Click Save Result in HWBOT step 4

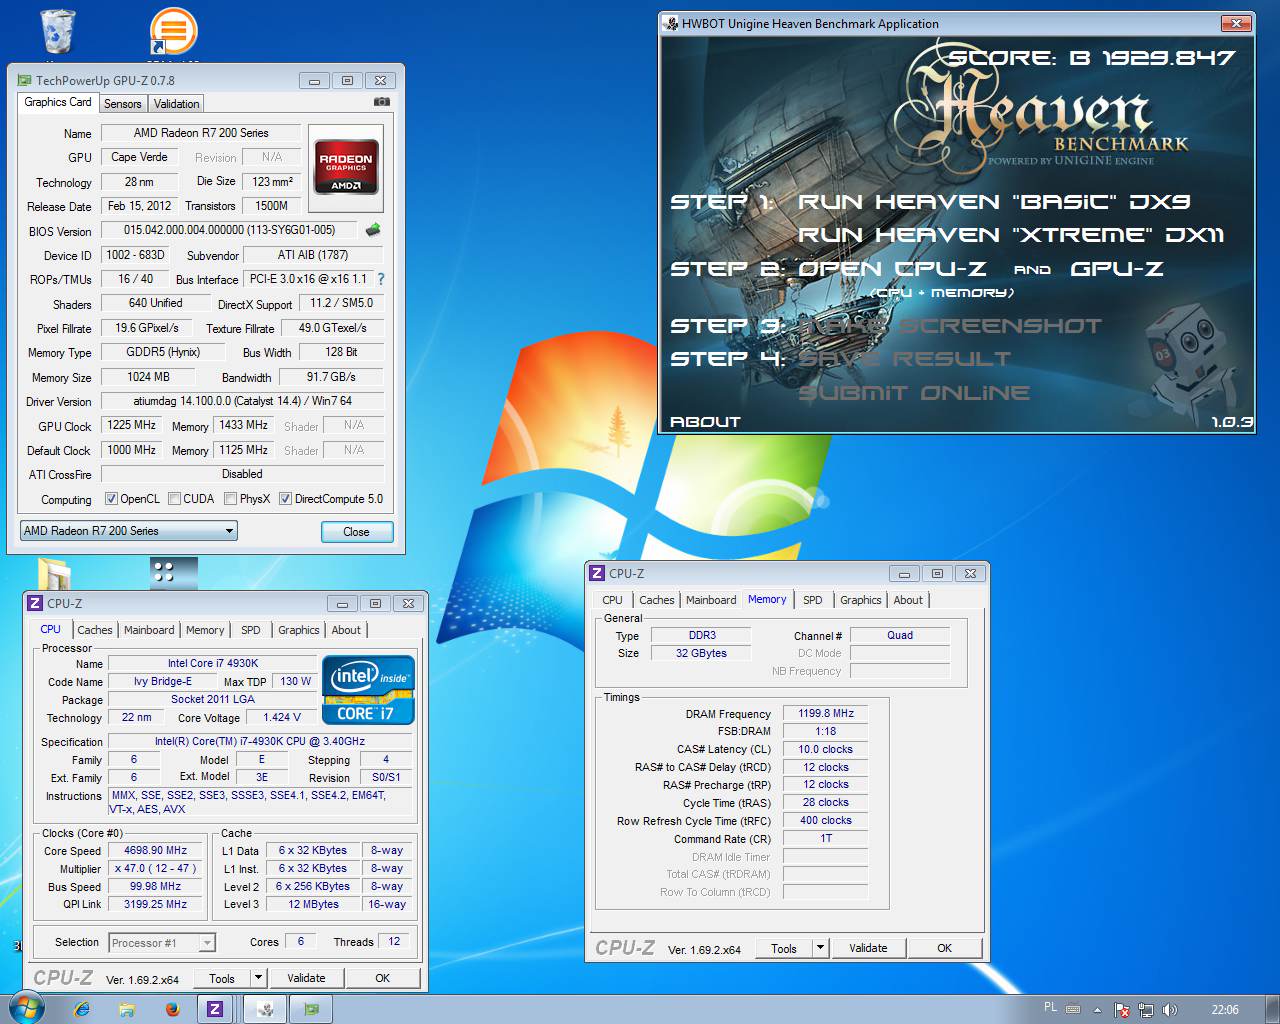pyautogui.click(x=904, y=358)
